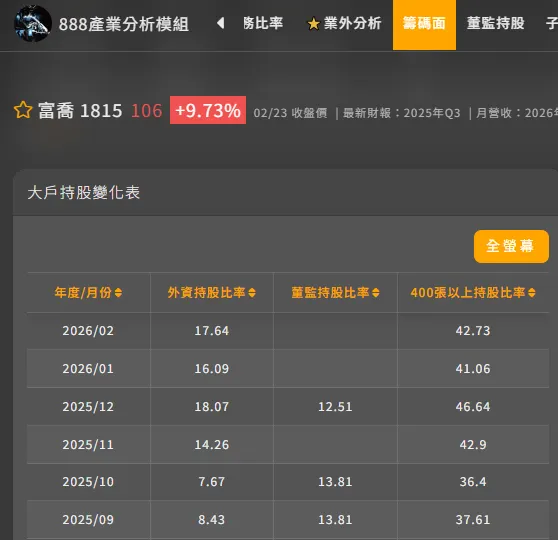
Task: Click the 8.43 foreign holding value
Action: coord(212,520)
